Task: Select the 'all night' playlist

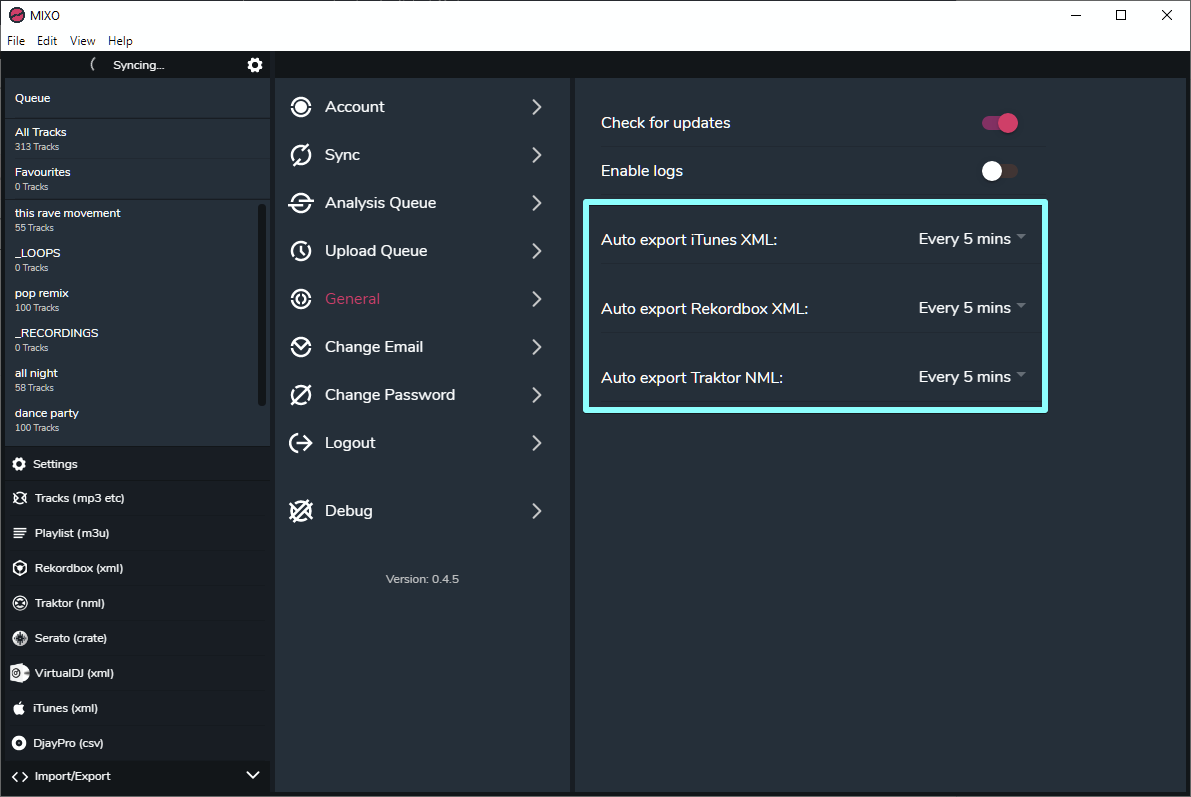Action: (131, 380)
